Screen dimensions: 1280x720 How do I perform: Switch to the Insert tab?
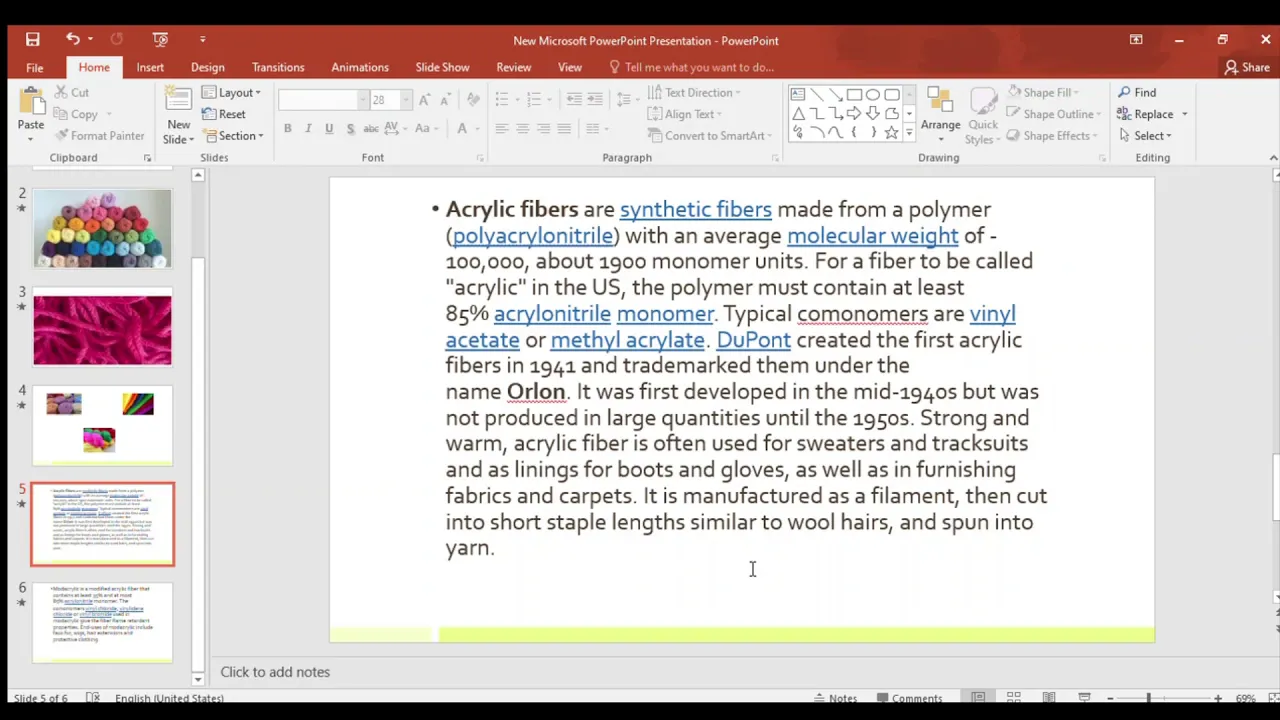click(150, 67)
